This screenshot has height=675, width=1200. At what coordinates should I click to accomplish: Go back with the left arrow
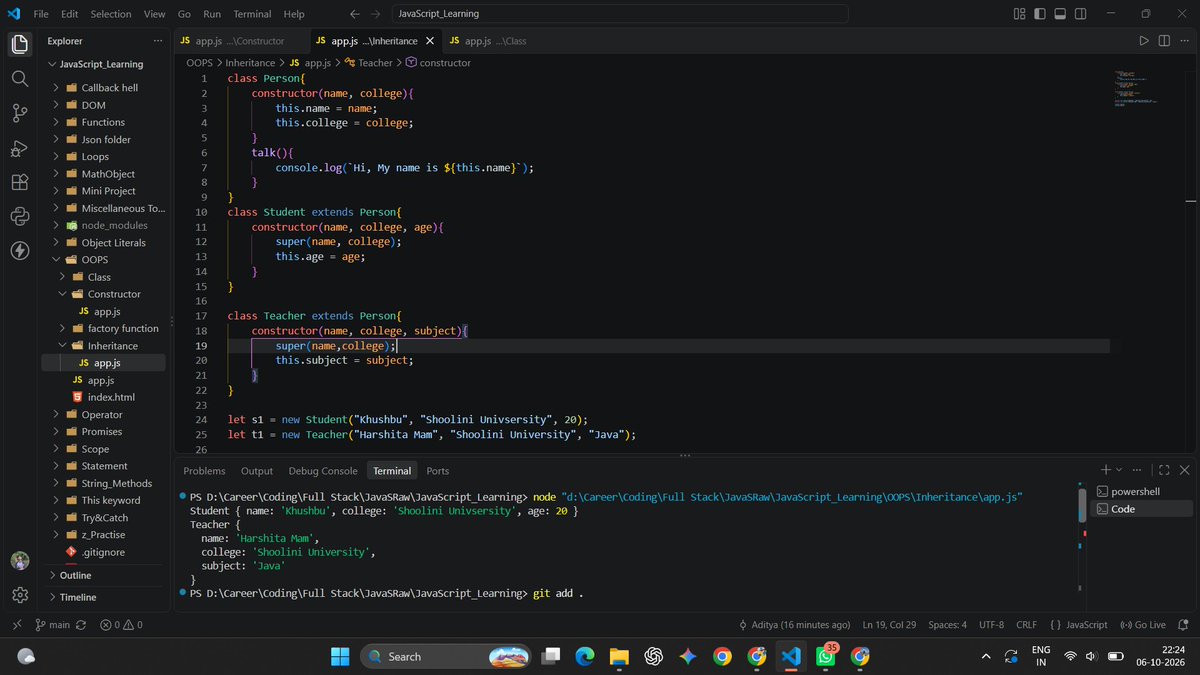(356, 14)
